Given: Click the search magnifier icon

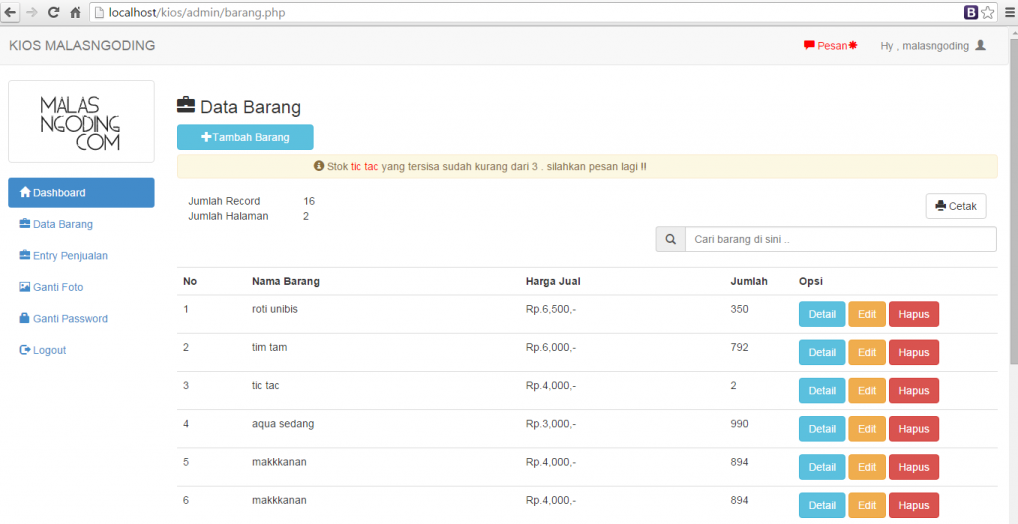Looking at the screenshot, I should [670, 240].
